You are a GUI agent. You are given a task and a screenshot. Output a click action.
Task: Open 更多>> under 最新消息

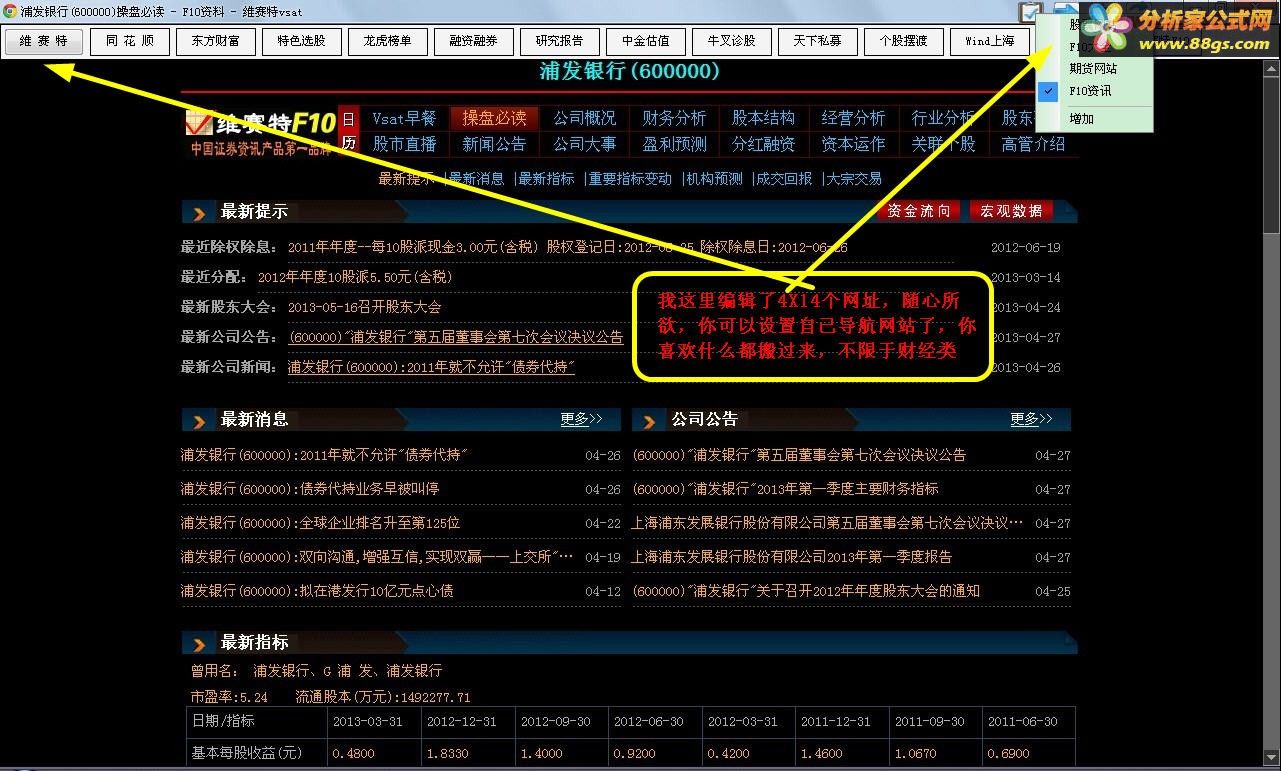[581, 419]
